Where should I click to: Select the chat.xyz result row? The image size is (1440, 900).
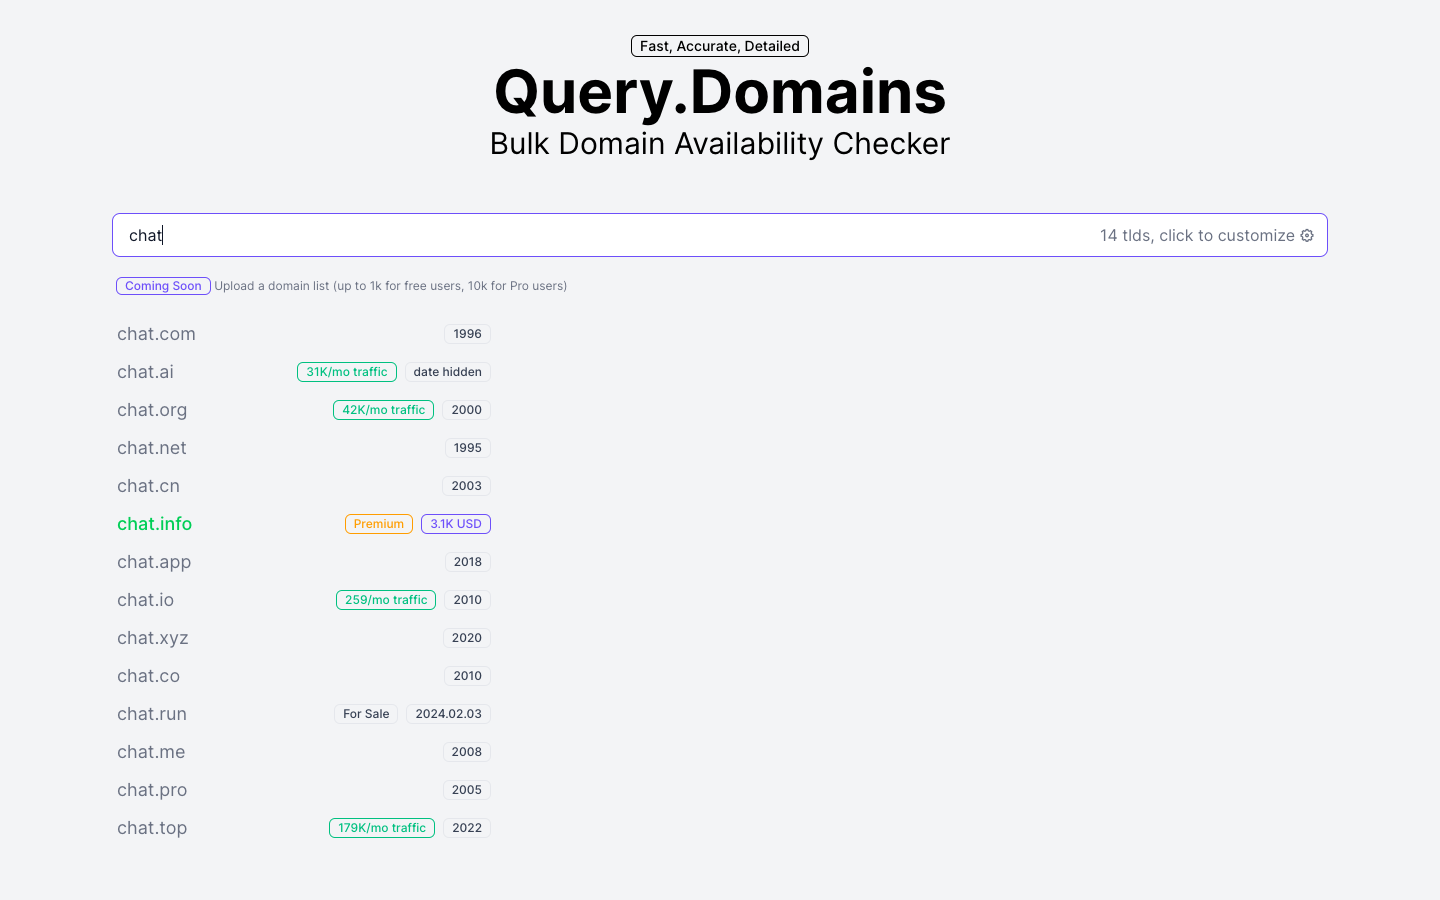click(x=153, y=637)
